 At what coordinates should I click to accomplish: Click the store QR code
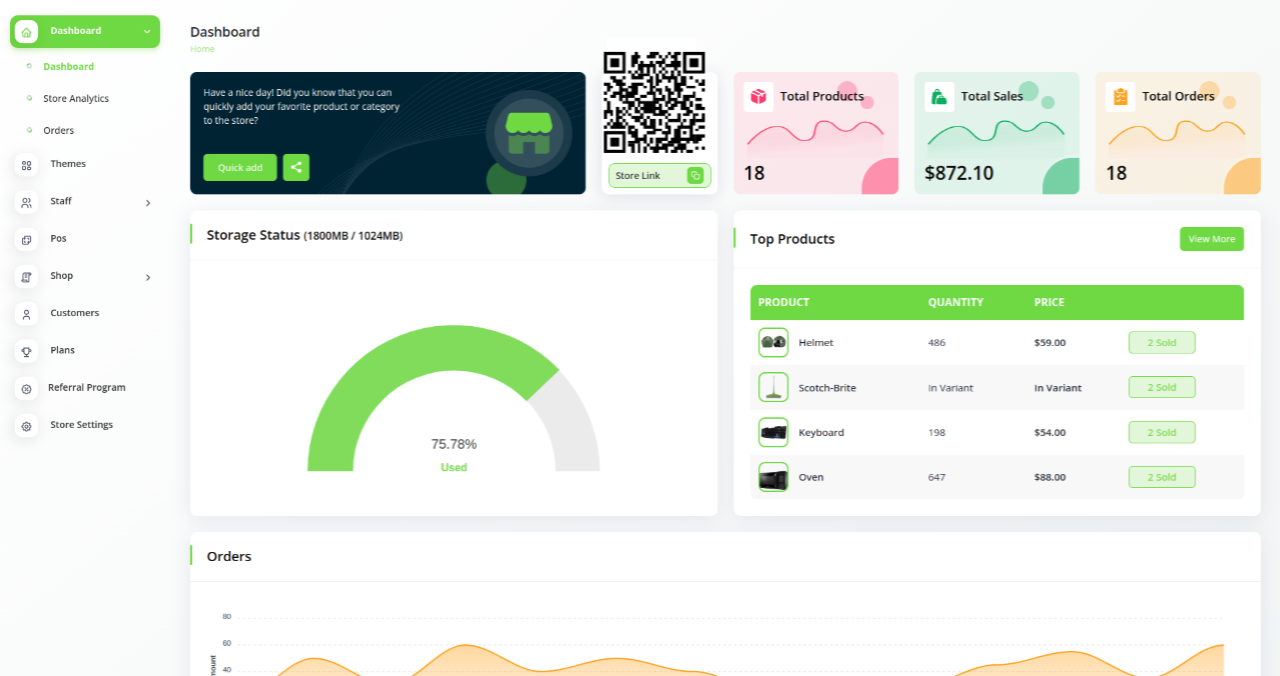click(x=654, y=102)
